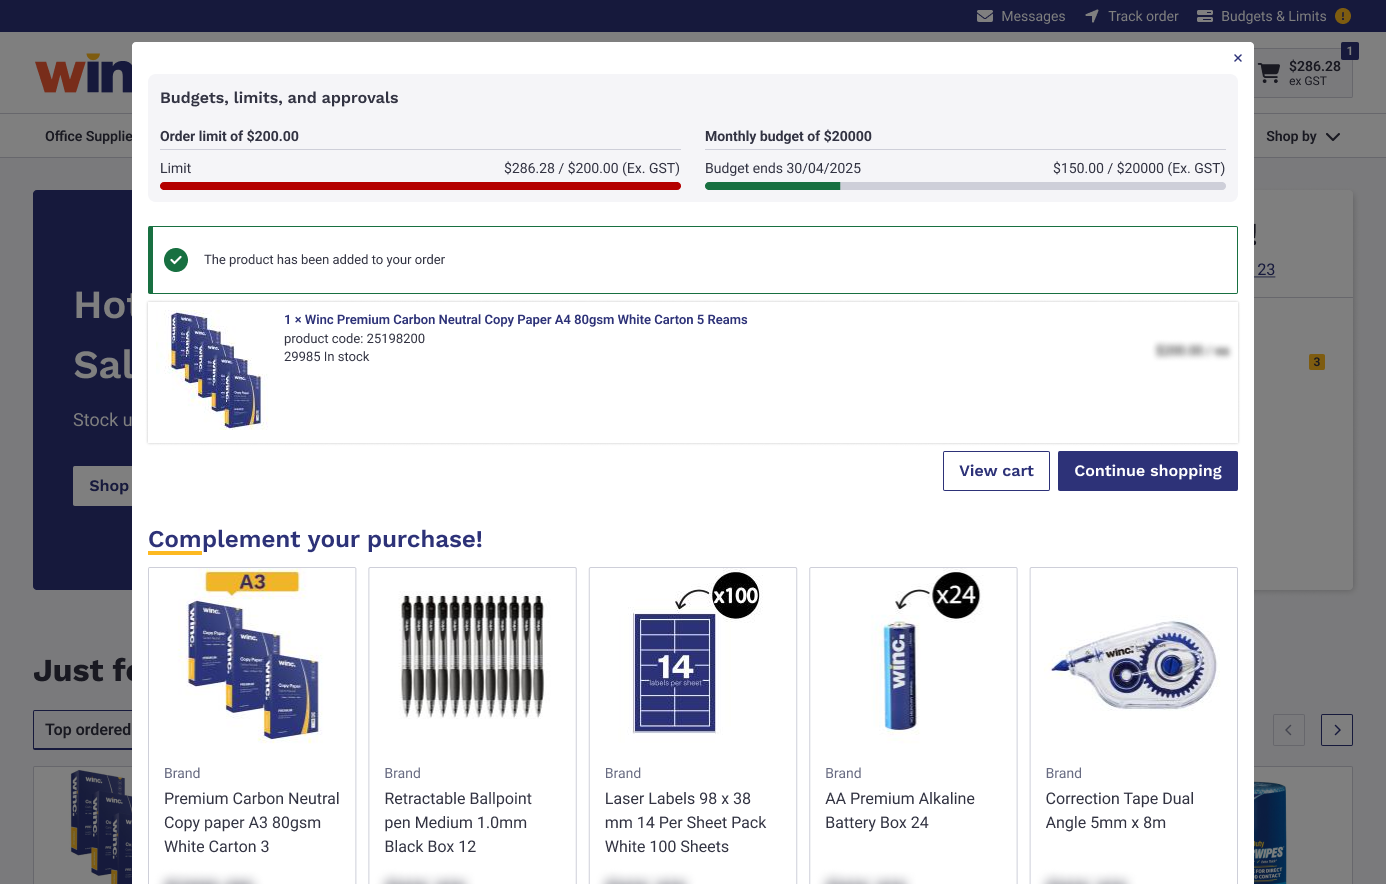This screenshot has width=1386, height=884.
Task: Click the green success checkmark icon
Action: [x=176, y=260]
